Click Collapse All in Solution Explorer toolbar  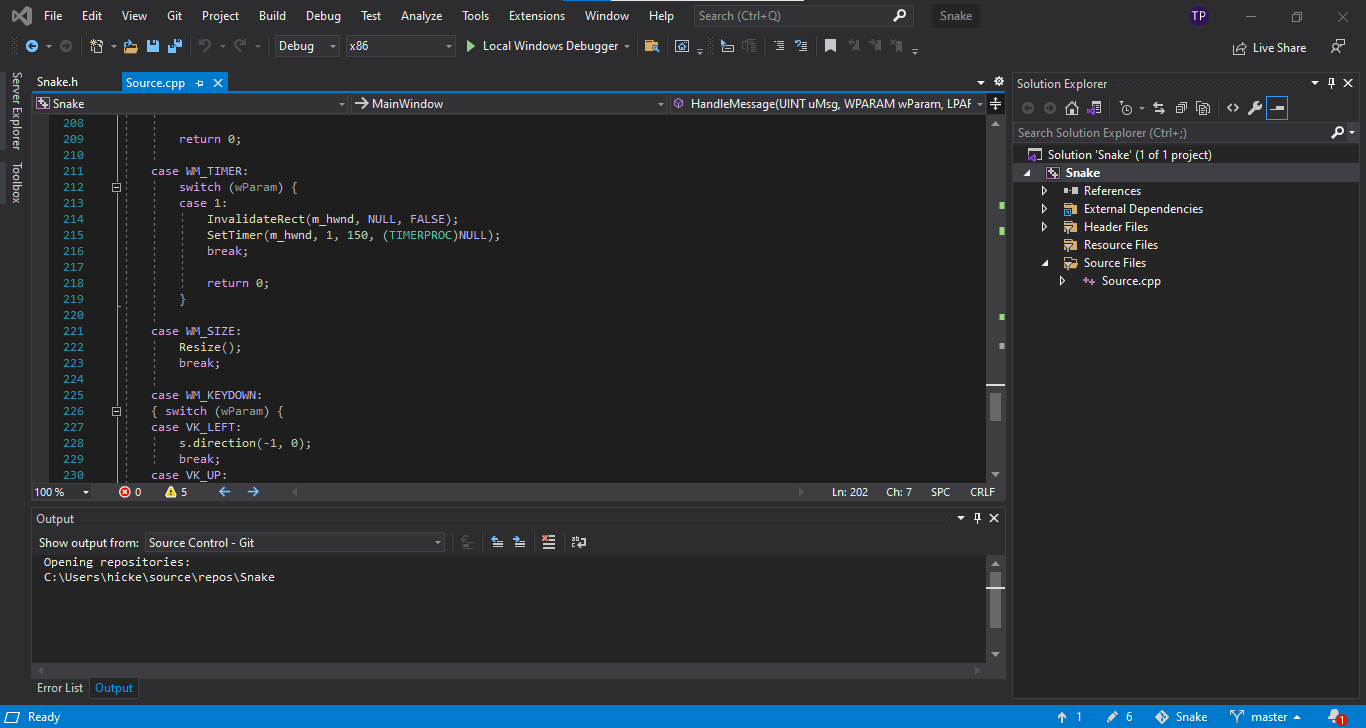click(x=1181, y=108)
